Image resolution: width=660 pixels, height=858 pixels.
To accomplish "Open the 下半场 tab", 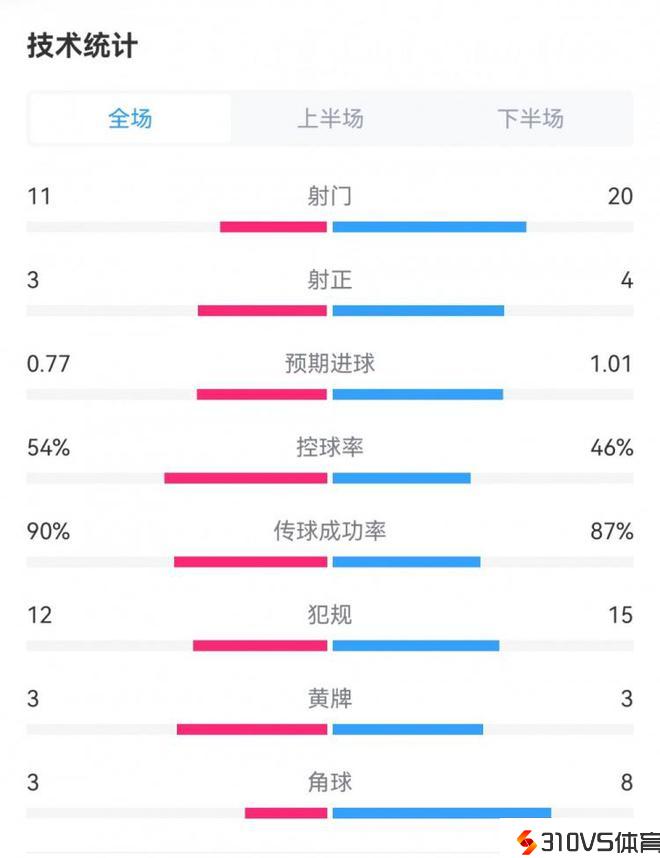I will coord(530,119).
